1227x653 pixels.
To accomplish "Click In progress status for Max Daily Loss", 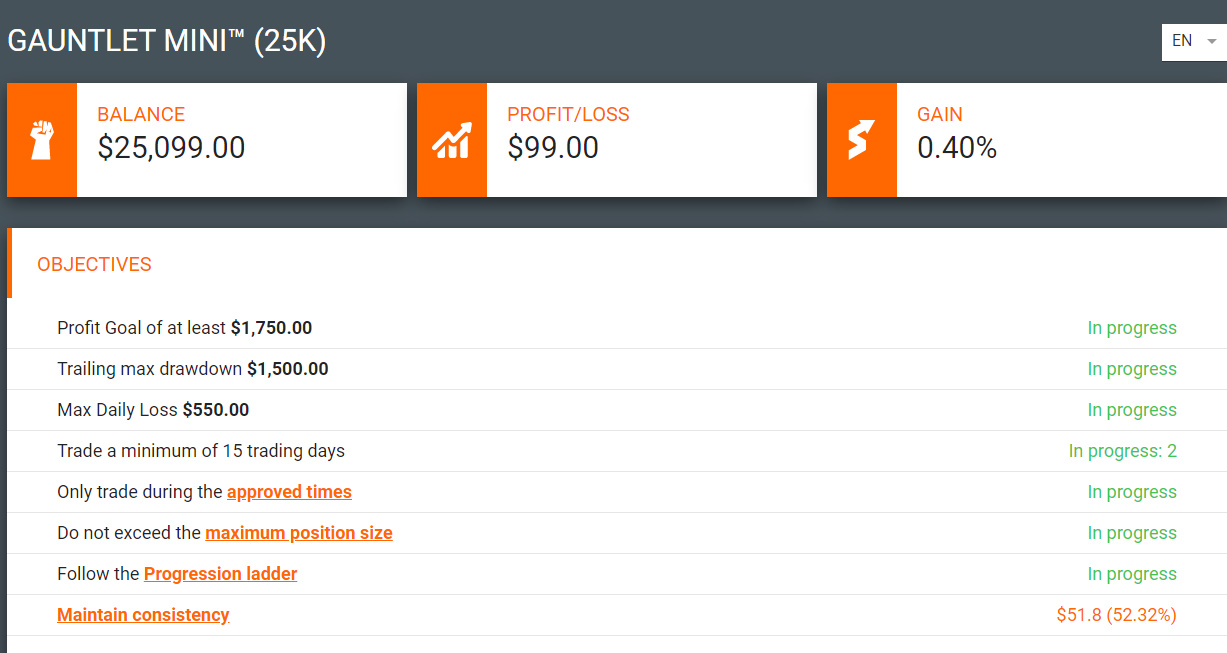I will click(x=1132, y=410).
